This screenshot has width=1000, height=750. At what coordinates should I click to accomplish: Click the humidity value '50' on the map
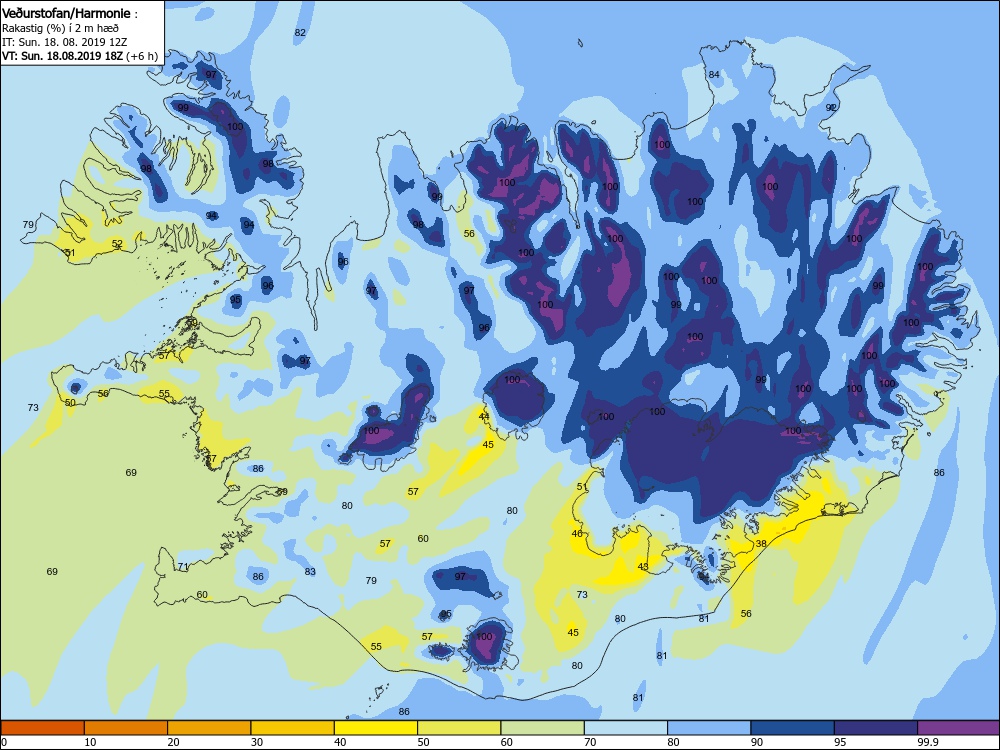70,402
